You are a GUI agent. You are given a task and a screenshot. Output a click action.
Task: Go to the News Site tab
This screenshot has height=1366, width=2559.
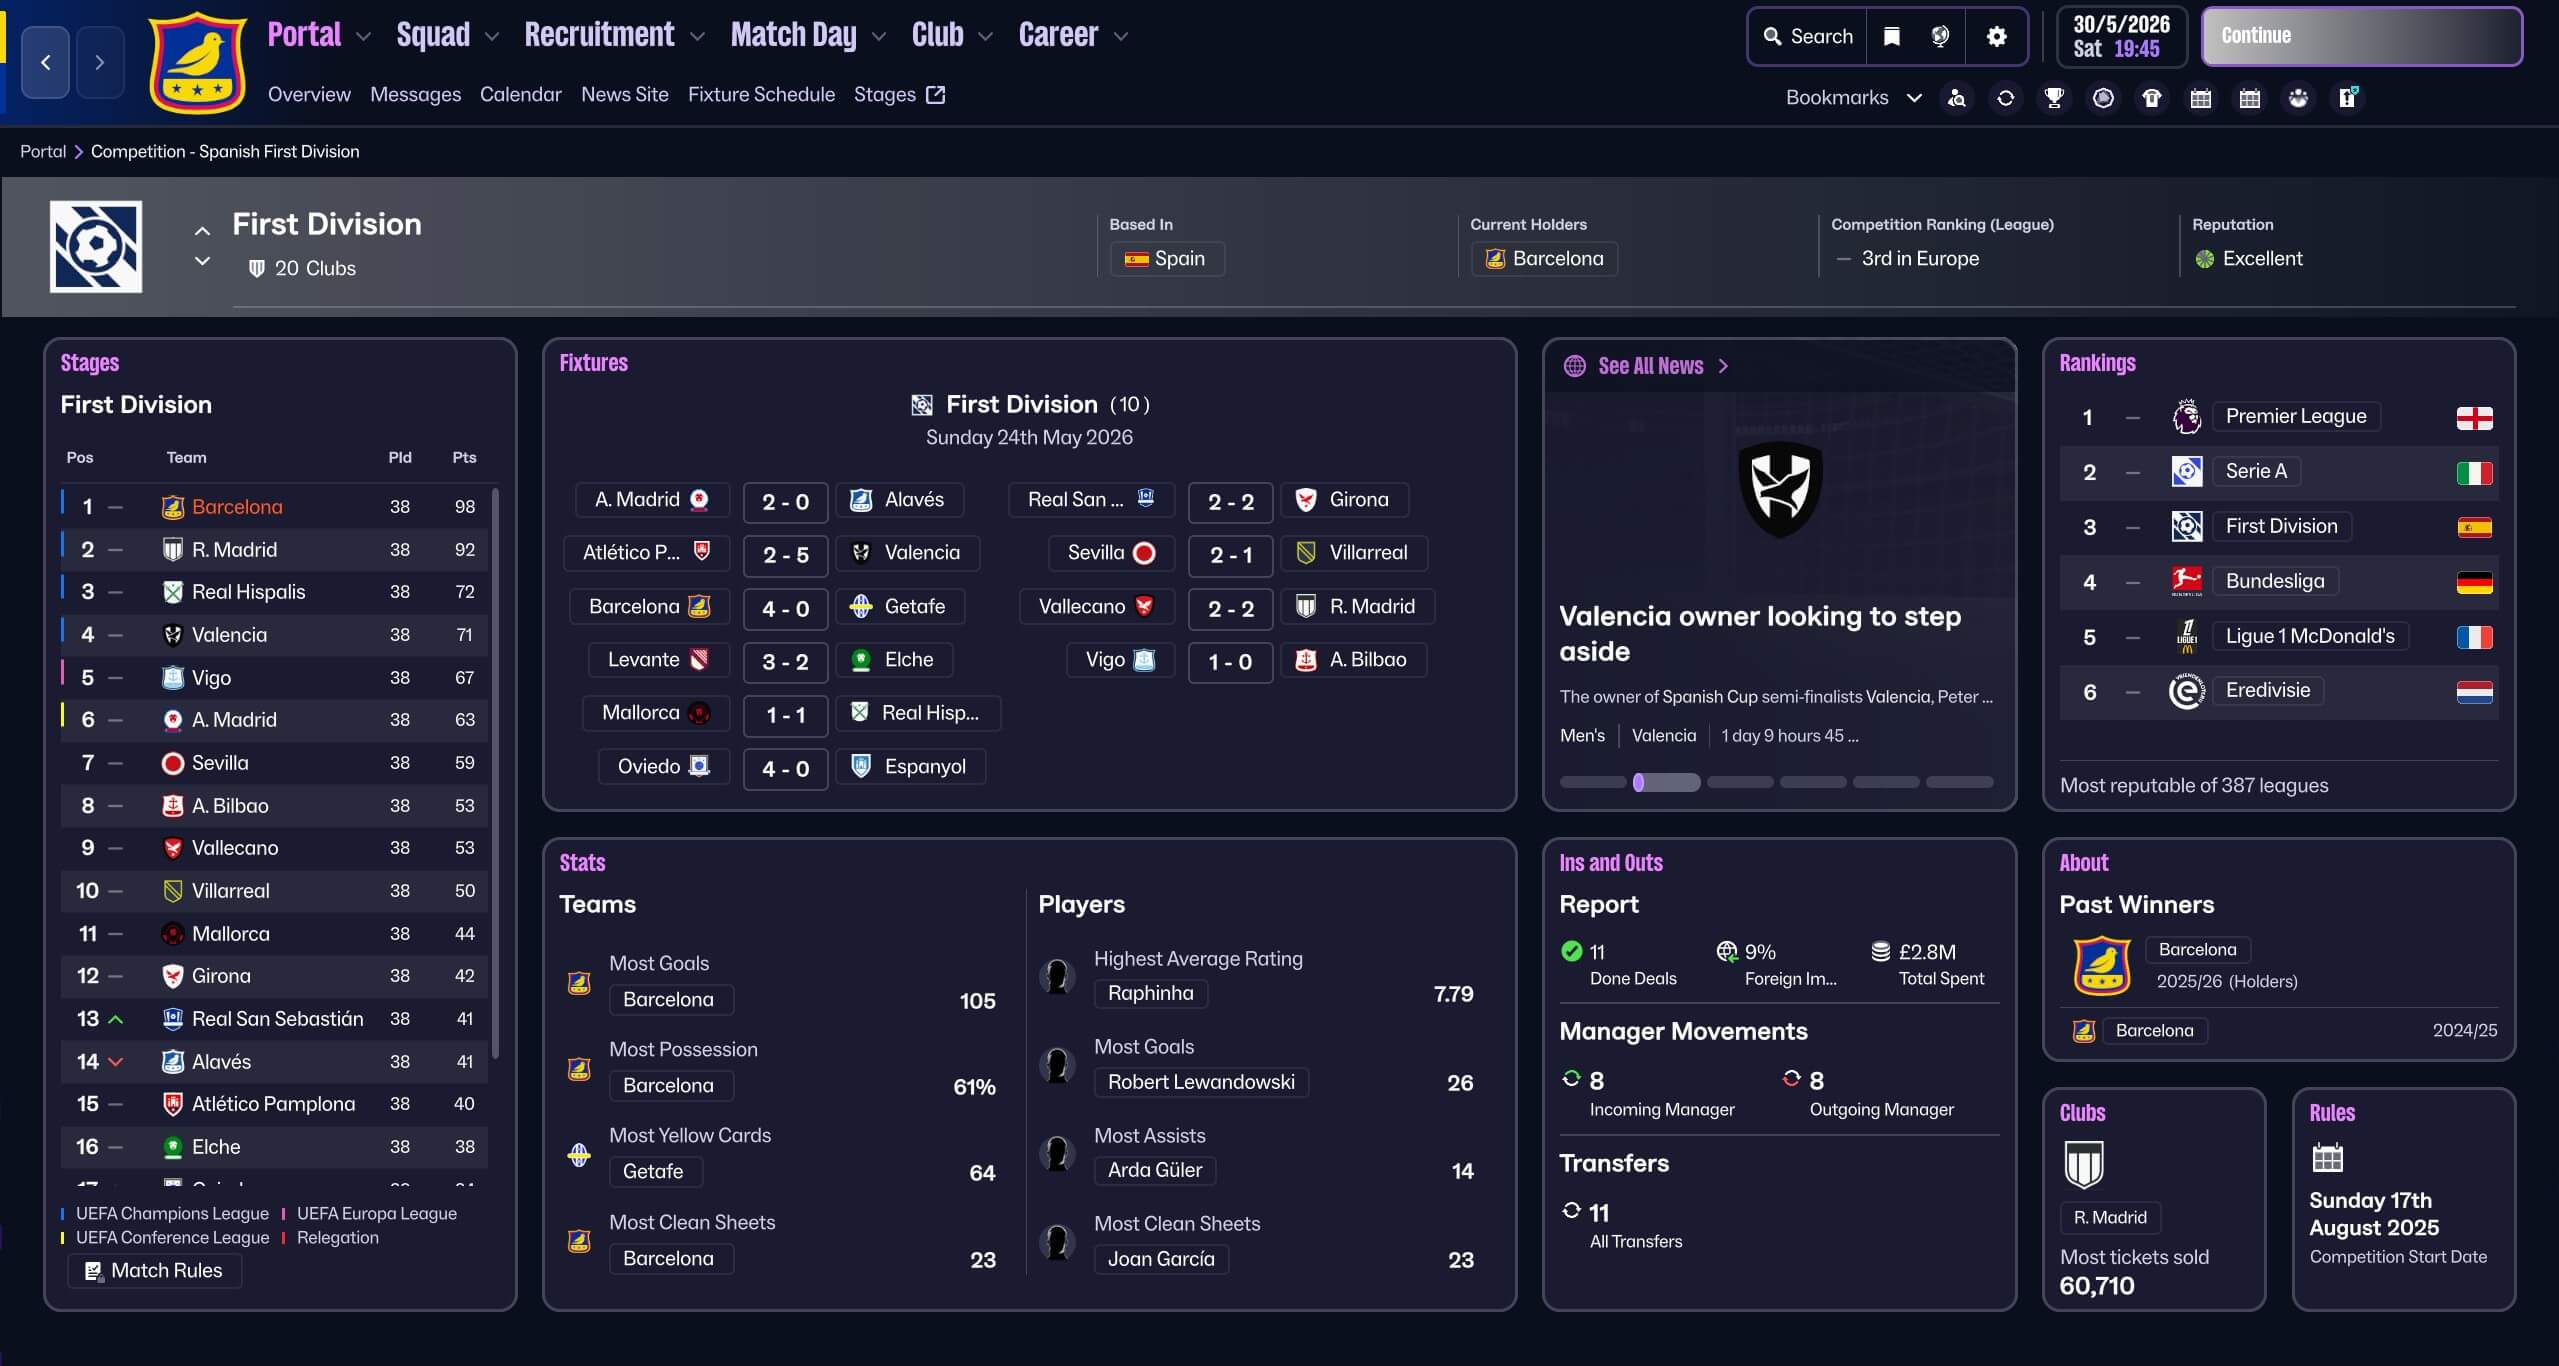[x=624, y=95]
